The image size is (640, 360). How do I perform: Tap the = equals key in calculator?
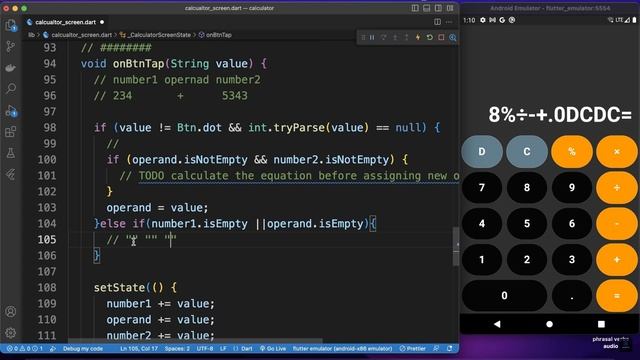coord(617,296)
